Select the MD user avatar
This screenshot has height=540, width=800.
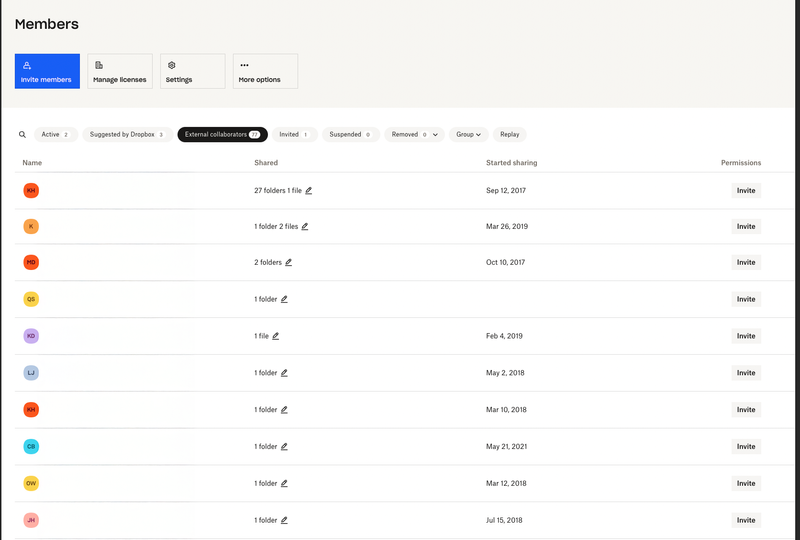31,262
